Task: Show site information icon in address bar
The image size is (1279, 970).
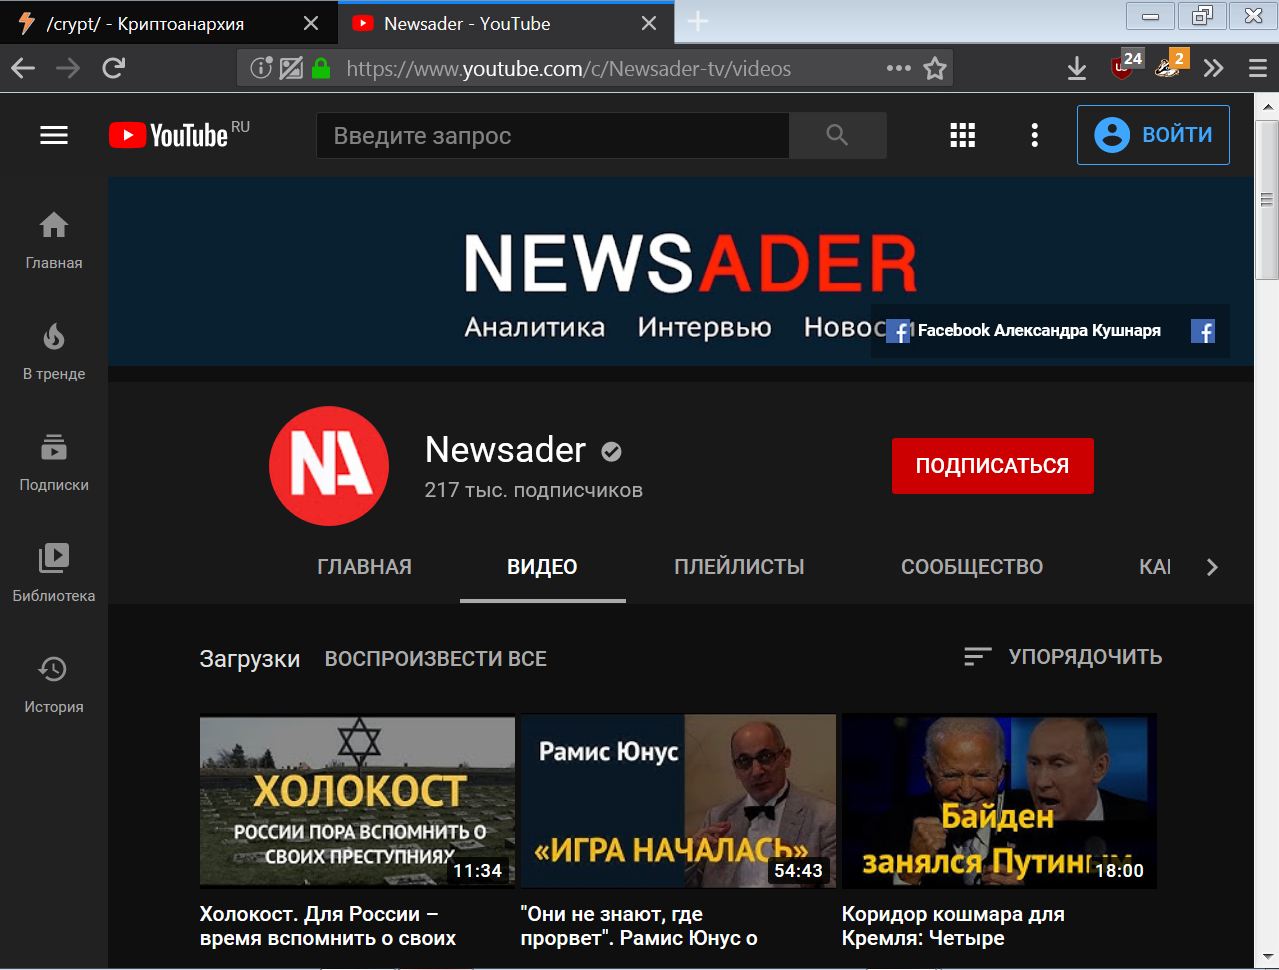Action: 261,68
